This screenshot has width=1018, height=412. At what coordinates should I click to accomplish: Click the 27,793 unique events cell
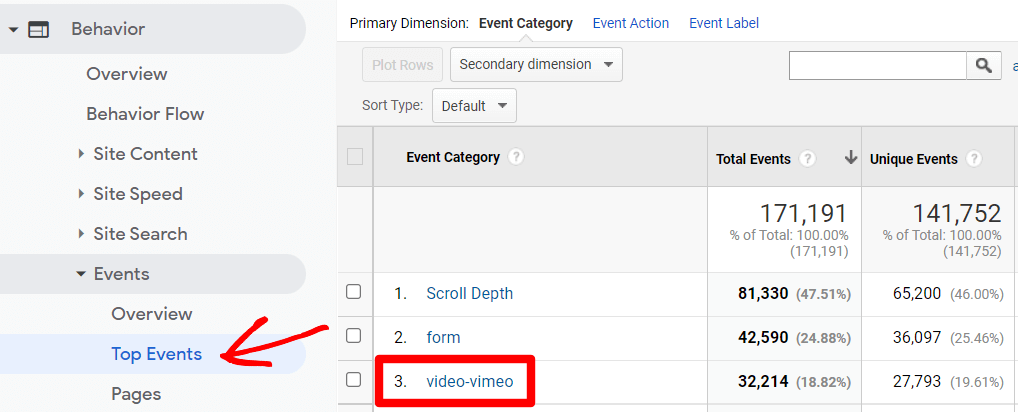pyautogui.click(x=917, y=382)
